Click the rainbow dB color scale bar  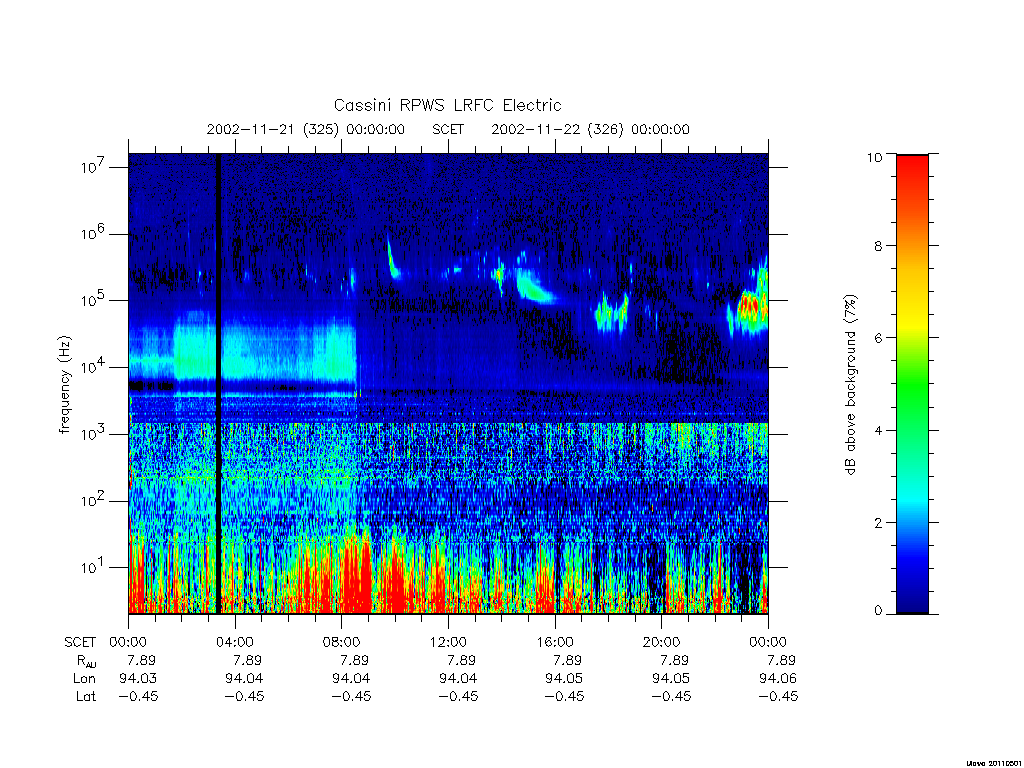pos(912,384)
